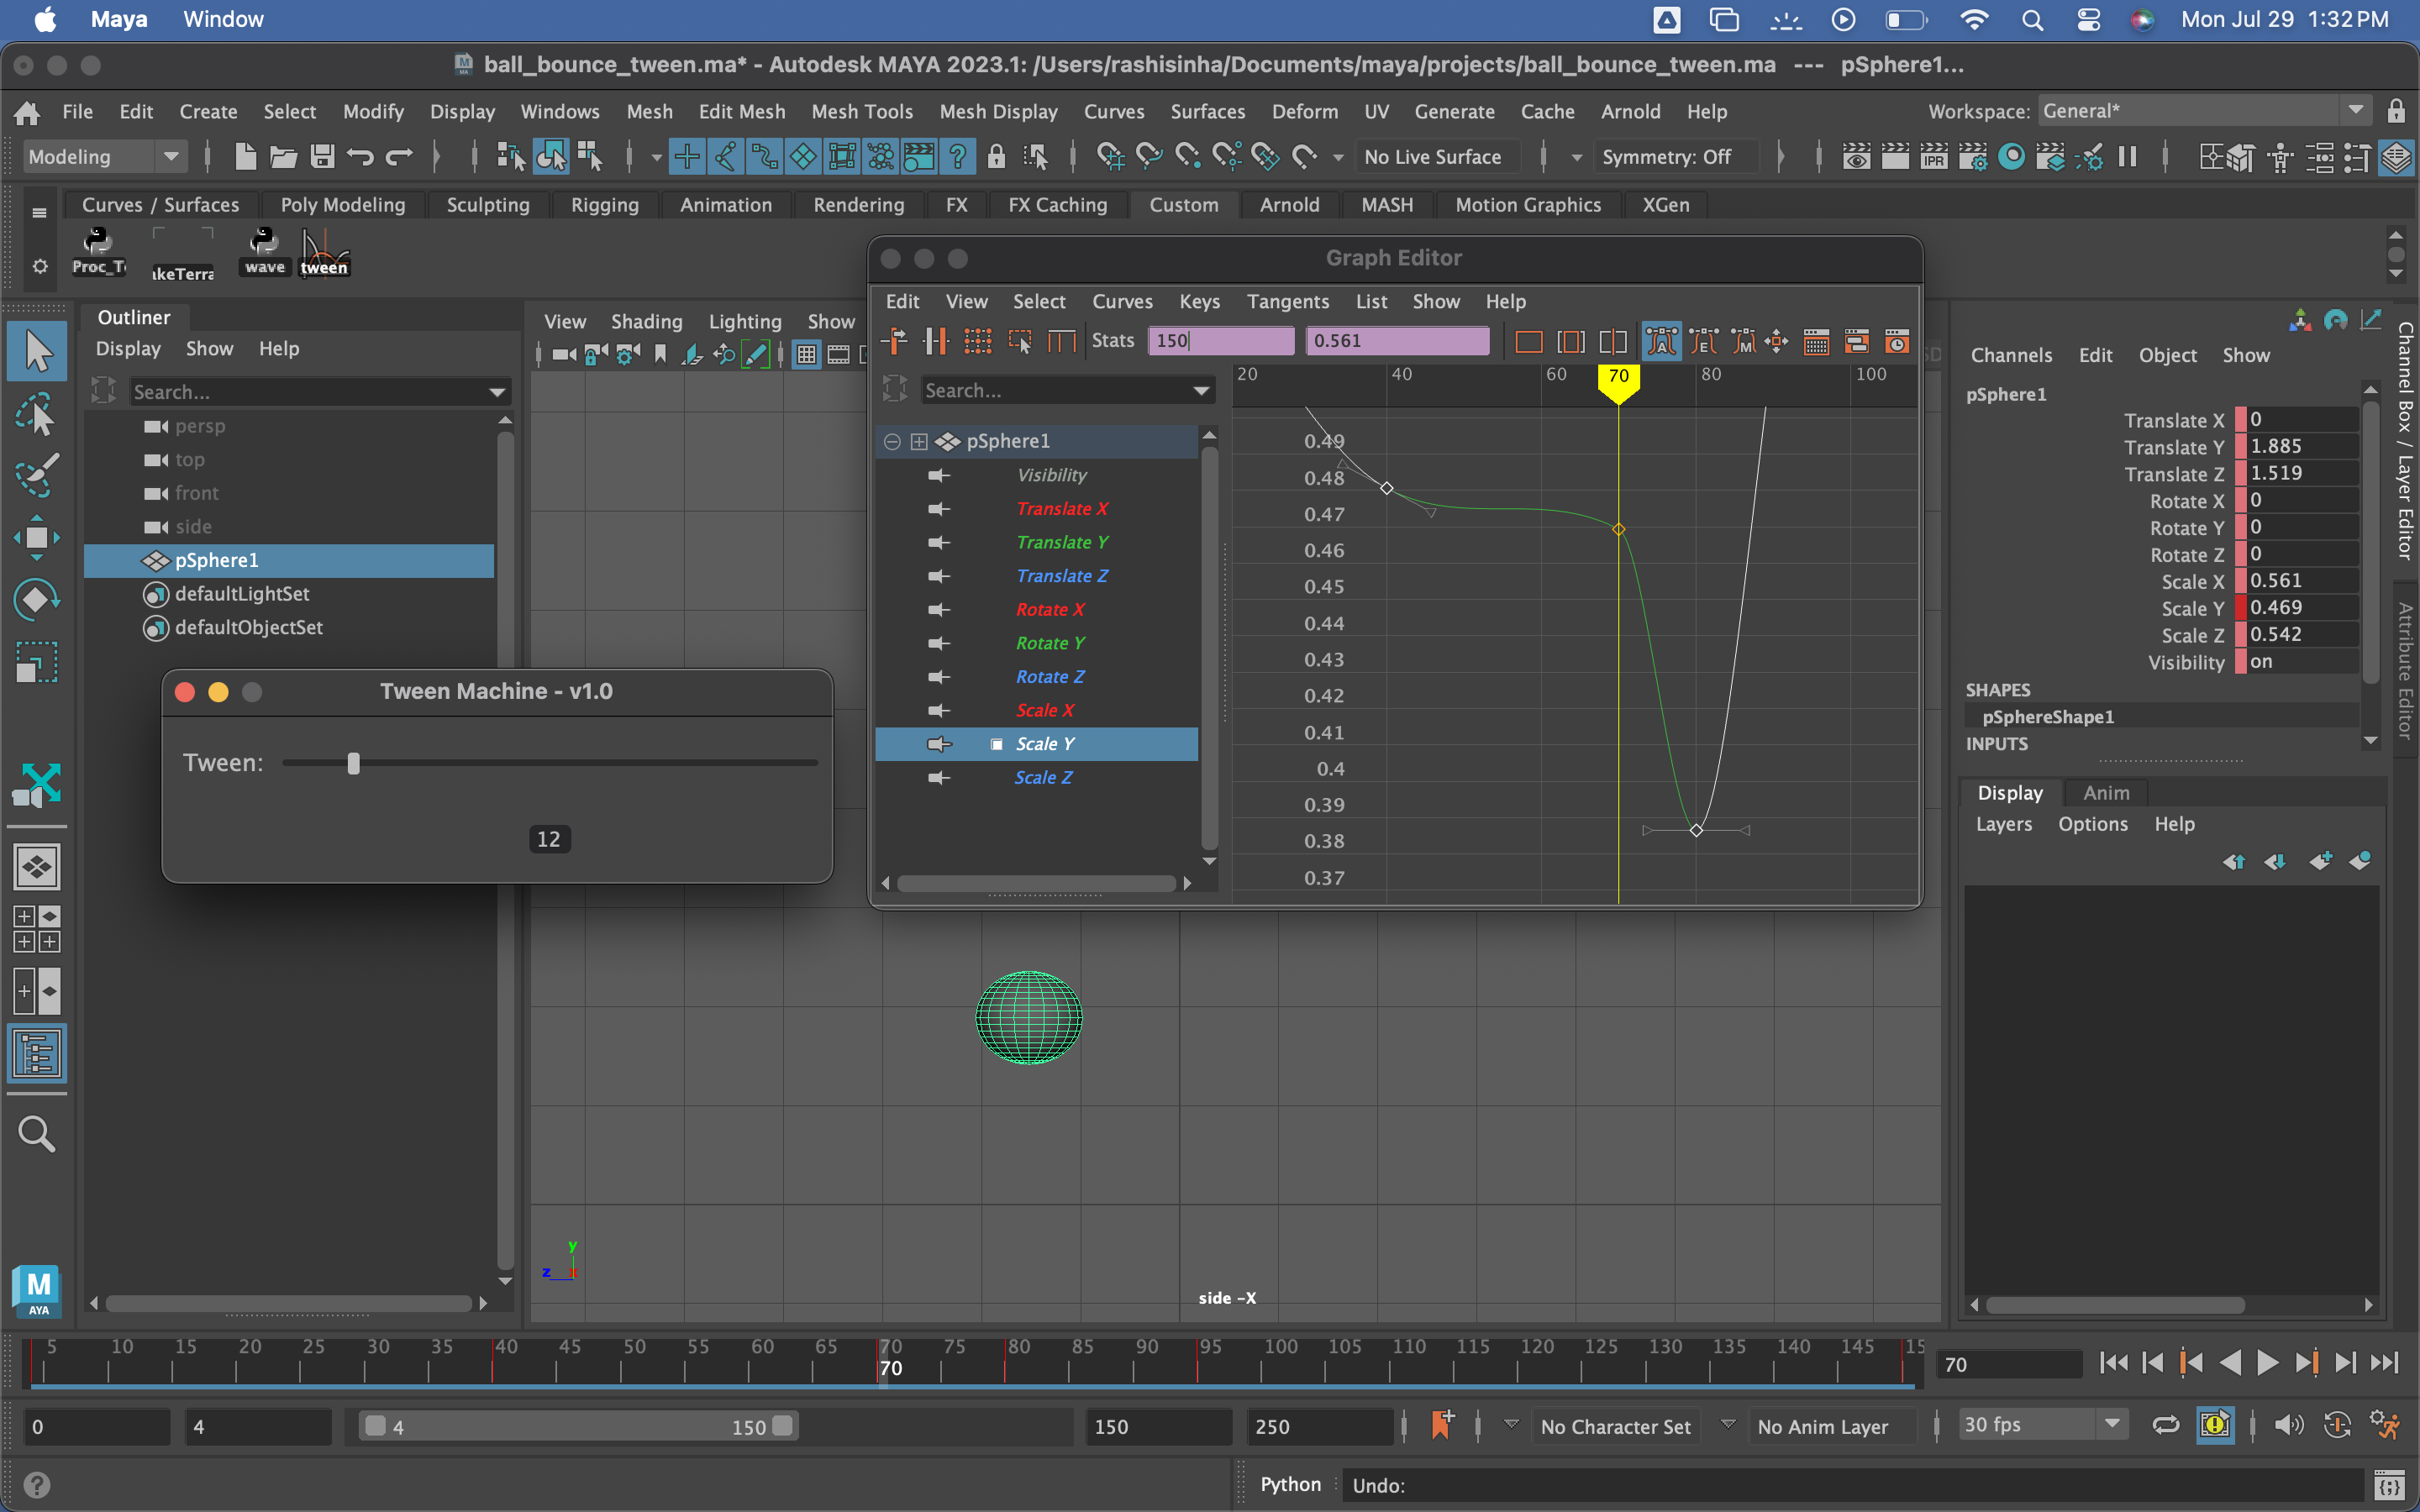
Task: Select the four-view layout icon
Action: pyautogui.click(x=37, y=929)
